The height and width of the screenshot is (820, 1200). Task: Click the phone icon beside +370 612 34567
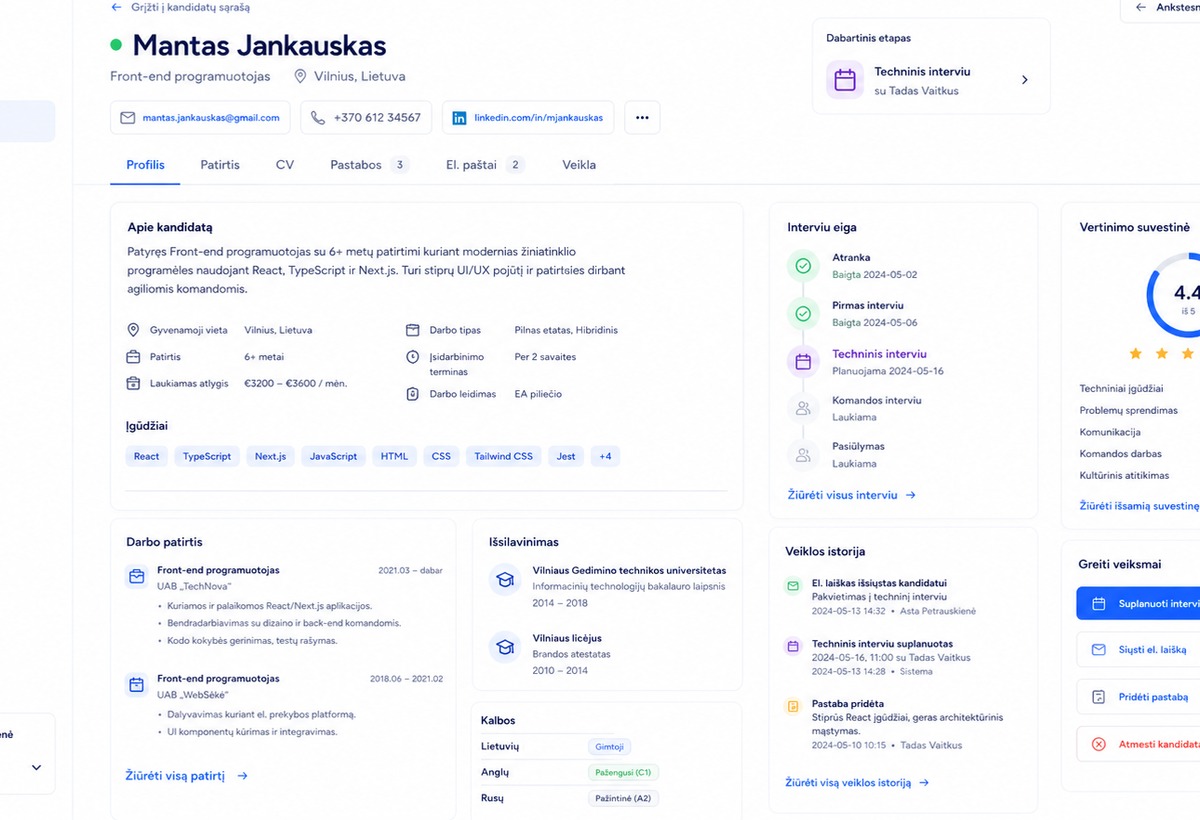[x=318, y=117]
